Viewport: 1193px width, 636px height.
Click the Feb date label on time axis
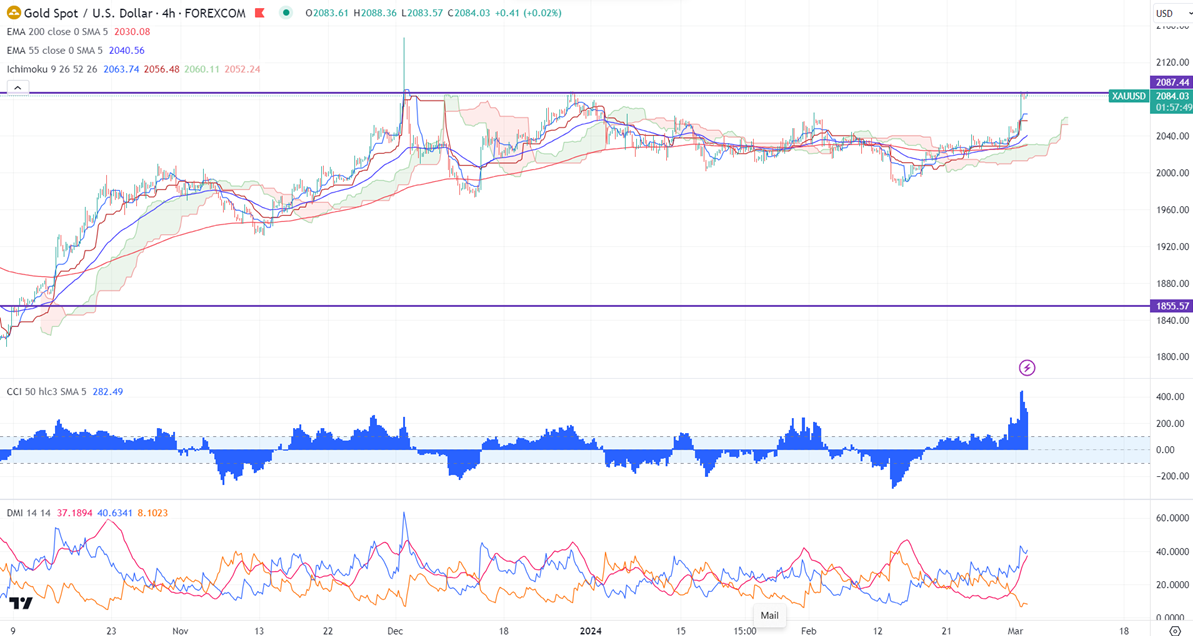pos(808,631)
